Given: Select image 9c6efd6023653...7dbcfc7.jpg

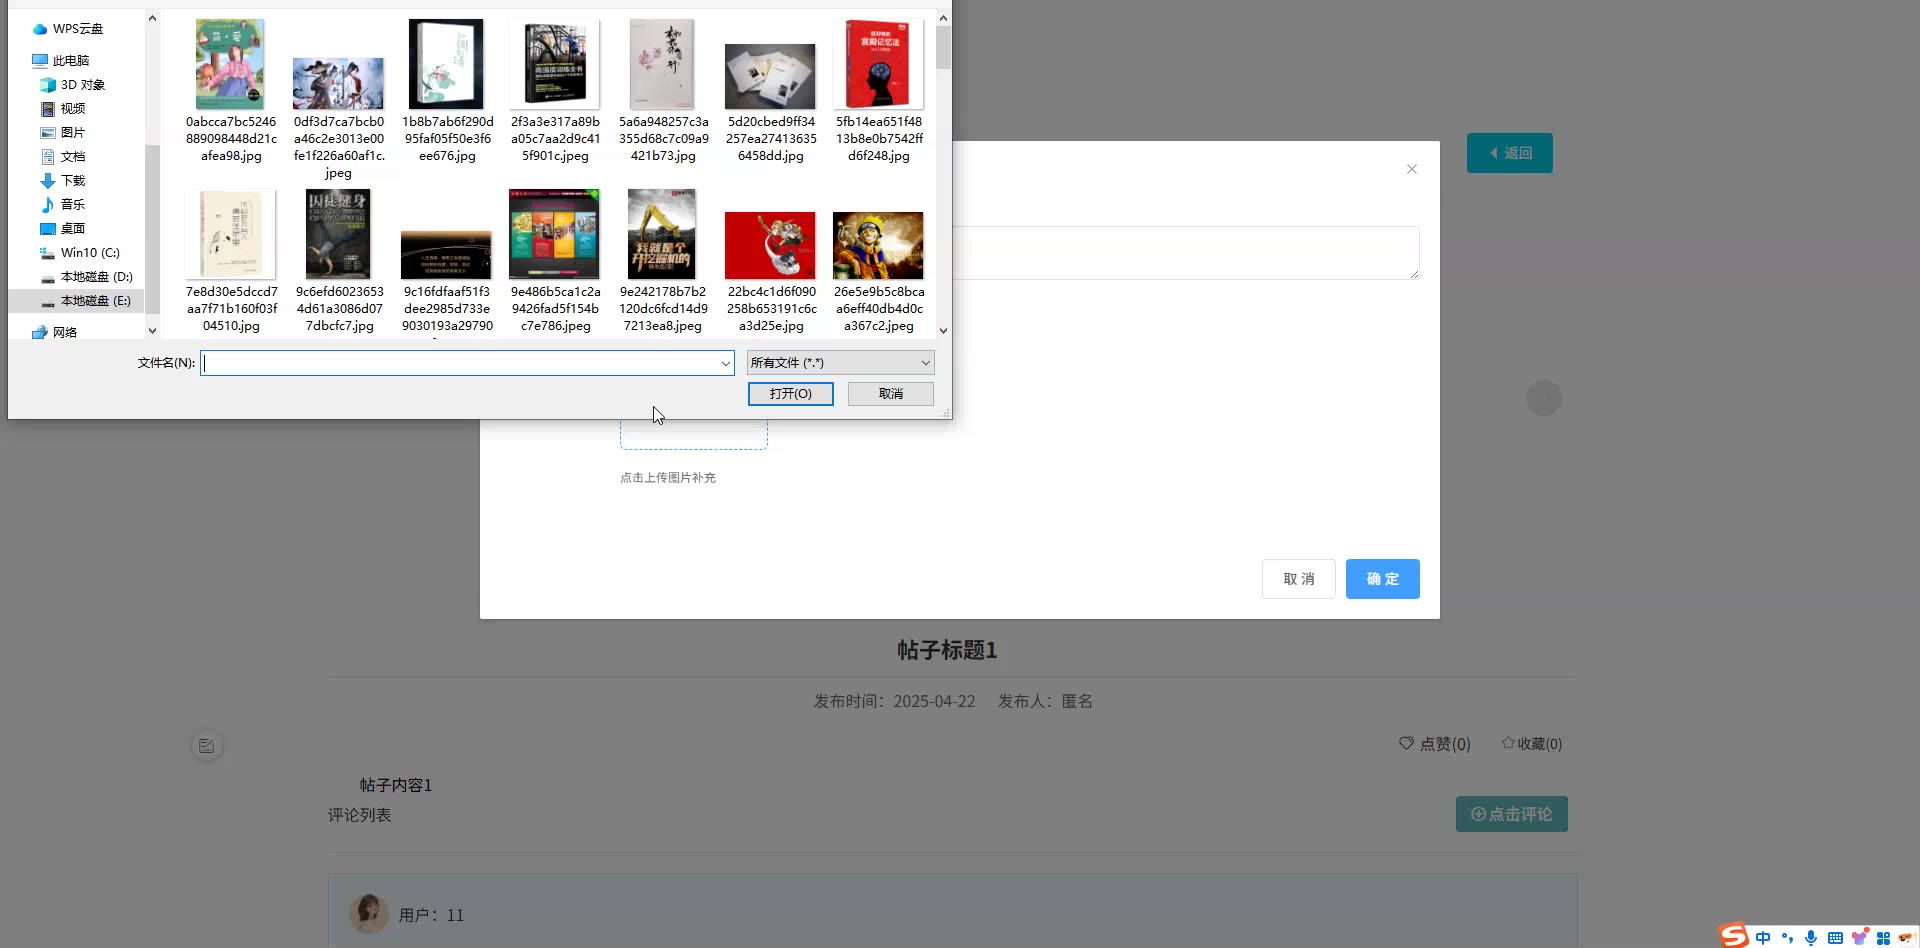Looking at the screenshot, I should tap(339, 261).
